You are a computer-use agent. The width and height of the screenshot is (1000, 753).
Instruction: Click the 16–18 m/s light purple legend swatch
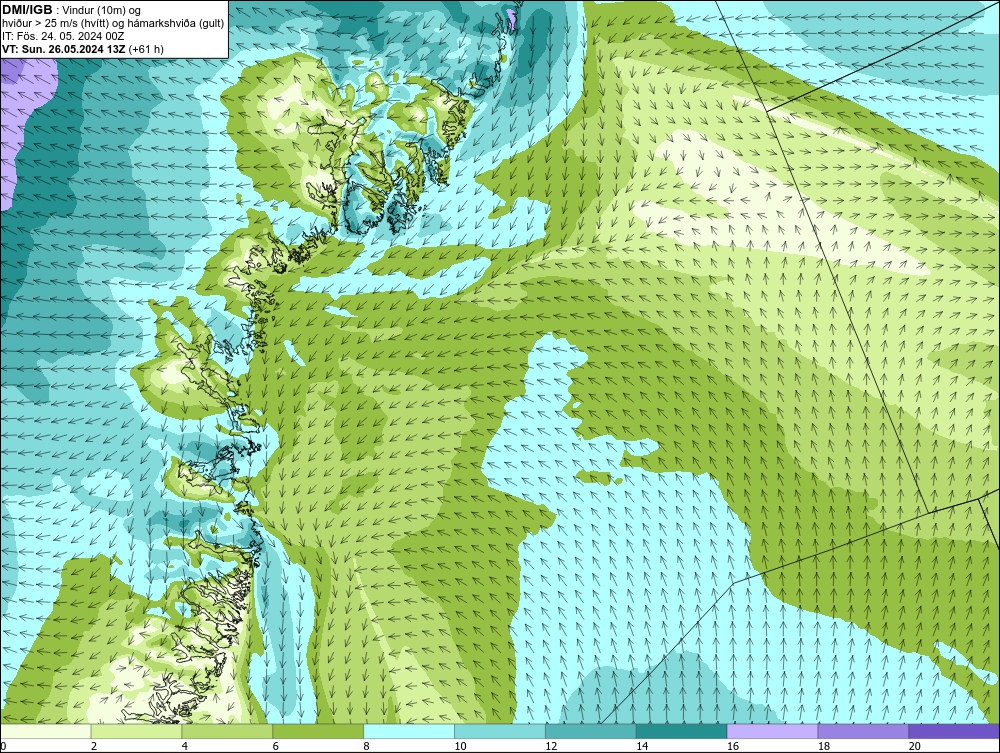[x=772, y=731]
